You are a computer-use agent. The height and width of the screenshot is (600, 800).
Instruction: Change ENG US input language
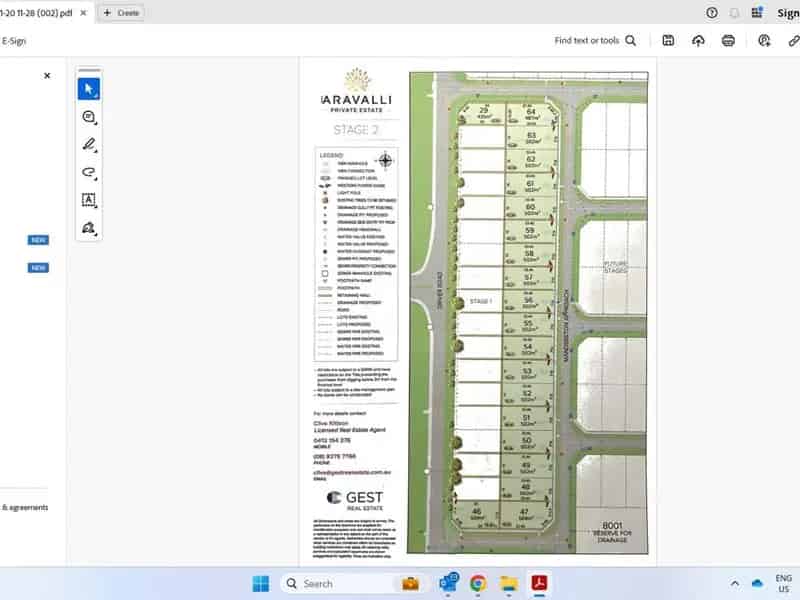(x=784, y=583)
